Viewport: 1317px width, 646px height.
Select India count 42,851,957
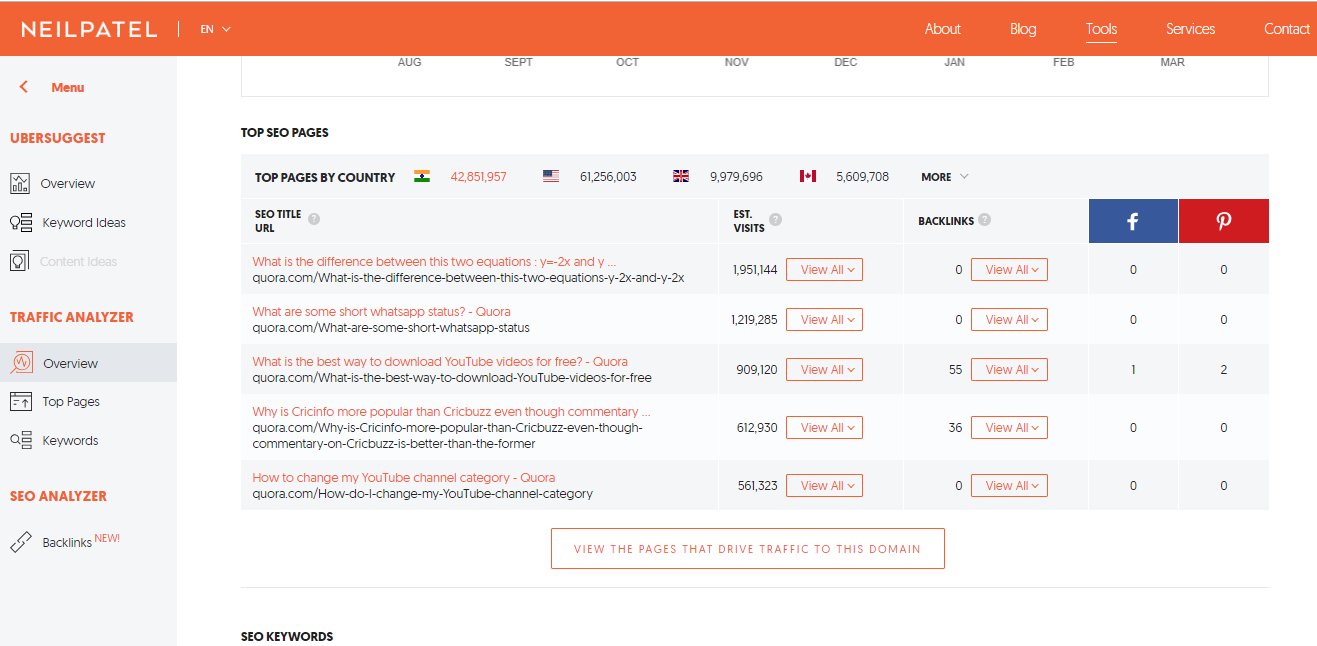pyautogui.click(x=478, y=177)
